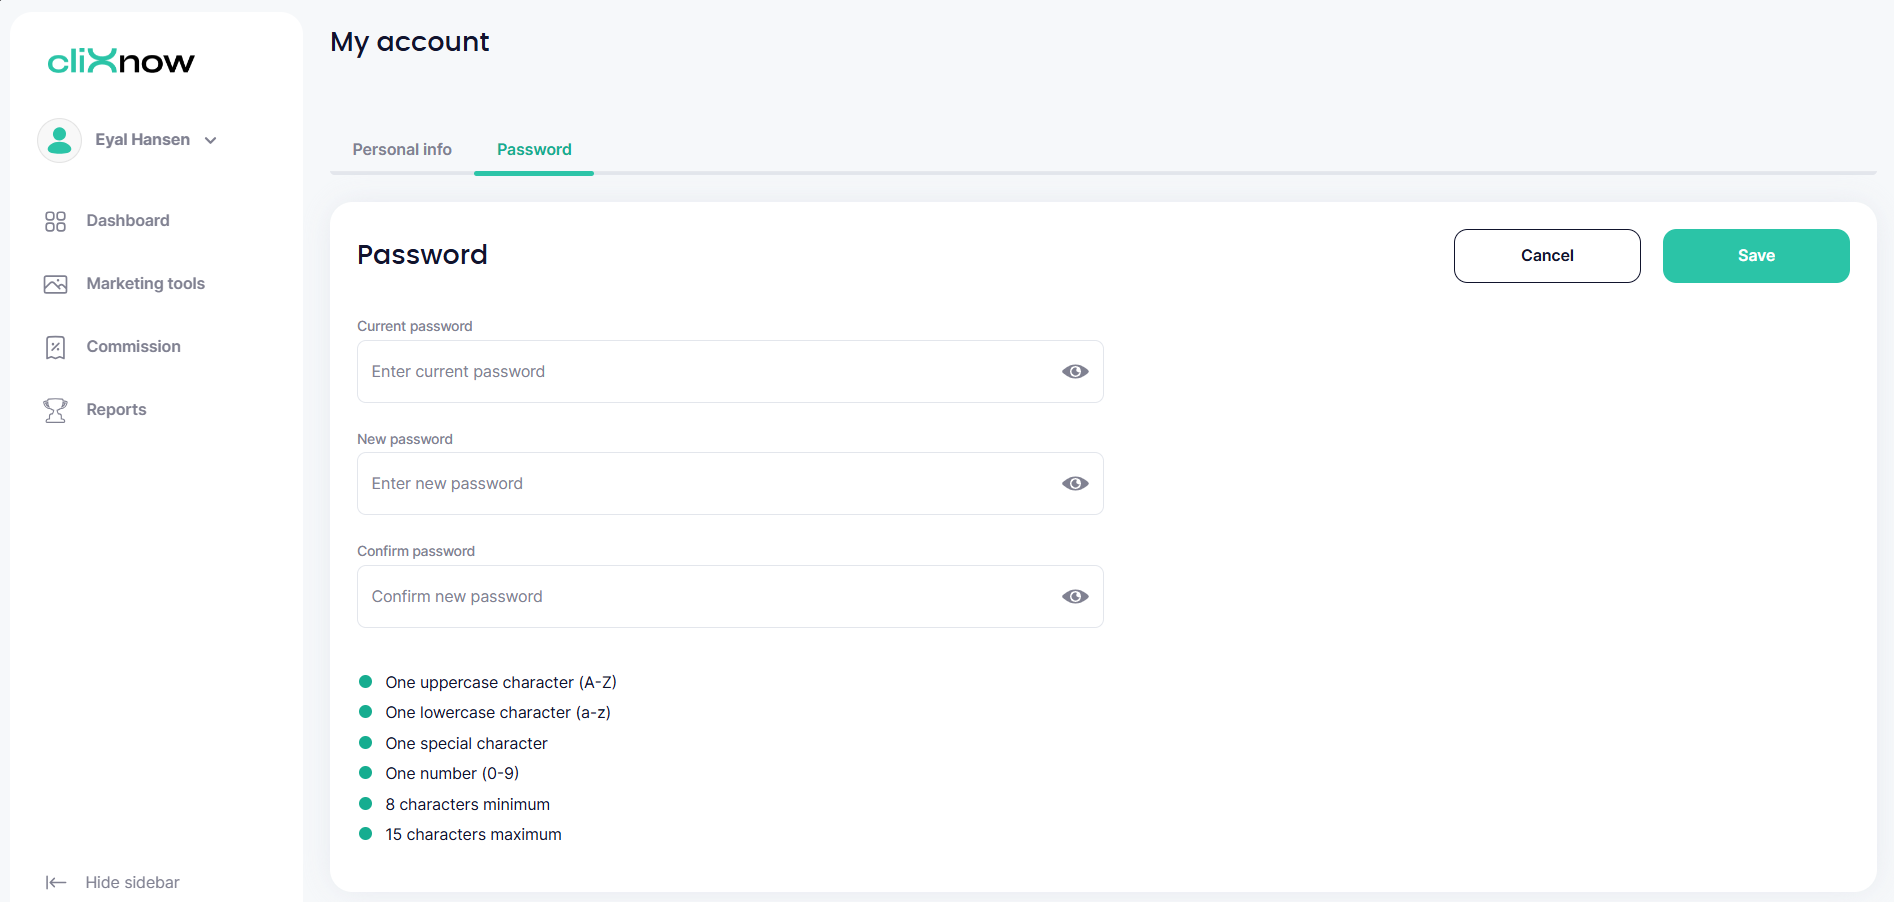Select the Password tab
This screenshot has height=902, width=1894.
tap(534, 149)
